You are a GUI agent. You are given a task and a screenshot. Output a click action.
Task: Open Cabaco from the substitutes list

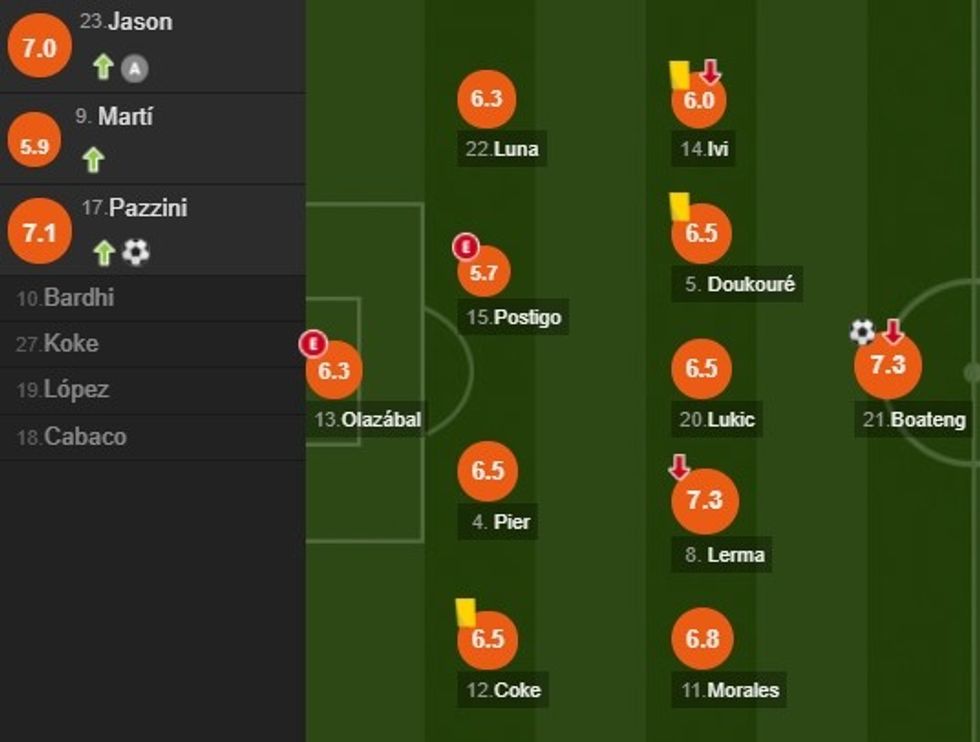(85, 436)
